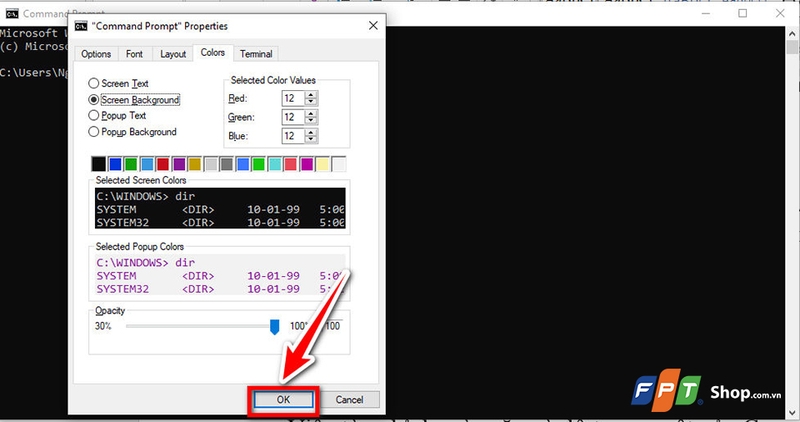The height and width of the screenshot is (422, 800).
Task: Select the gold color swatch
Action: tap(194, 164)
